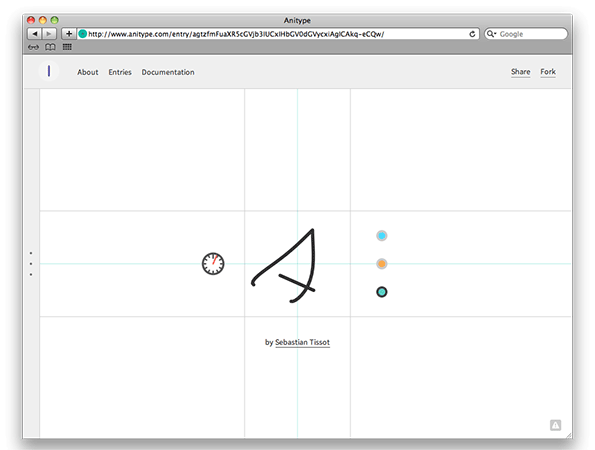
Task: Open the About page
Action: pos(88,72)
